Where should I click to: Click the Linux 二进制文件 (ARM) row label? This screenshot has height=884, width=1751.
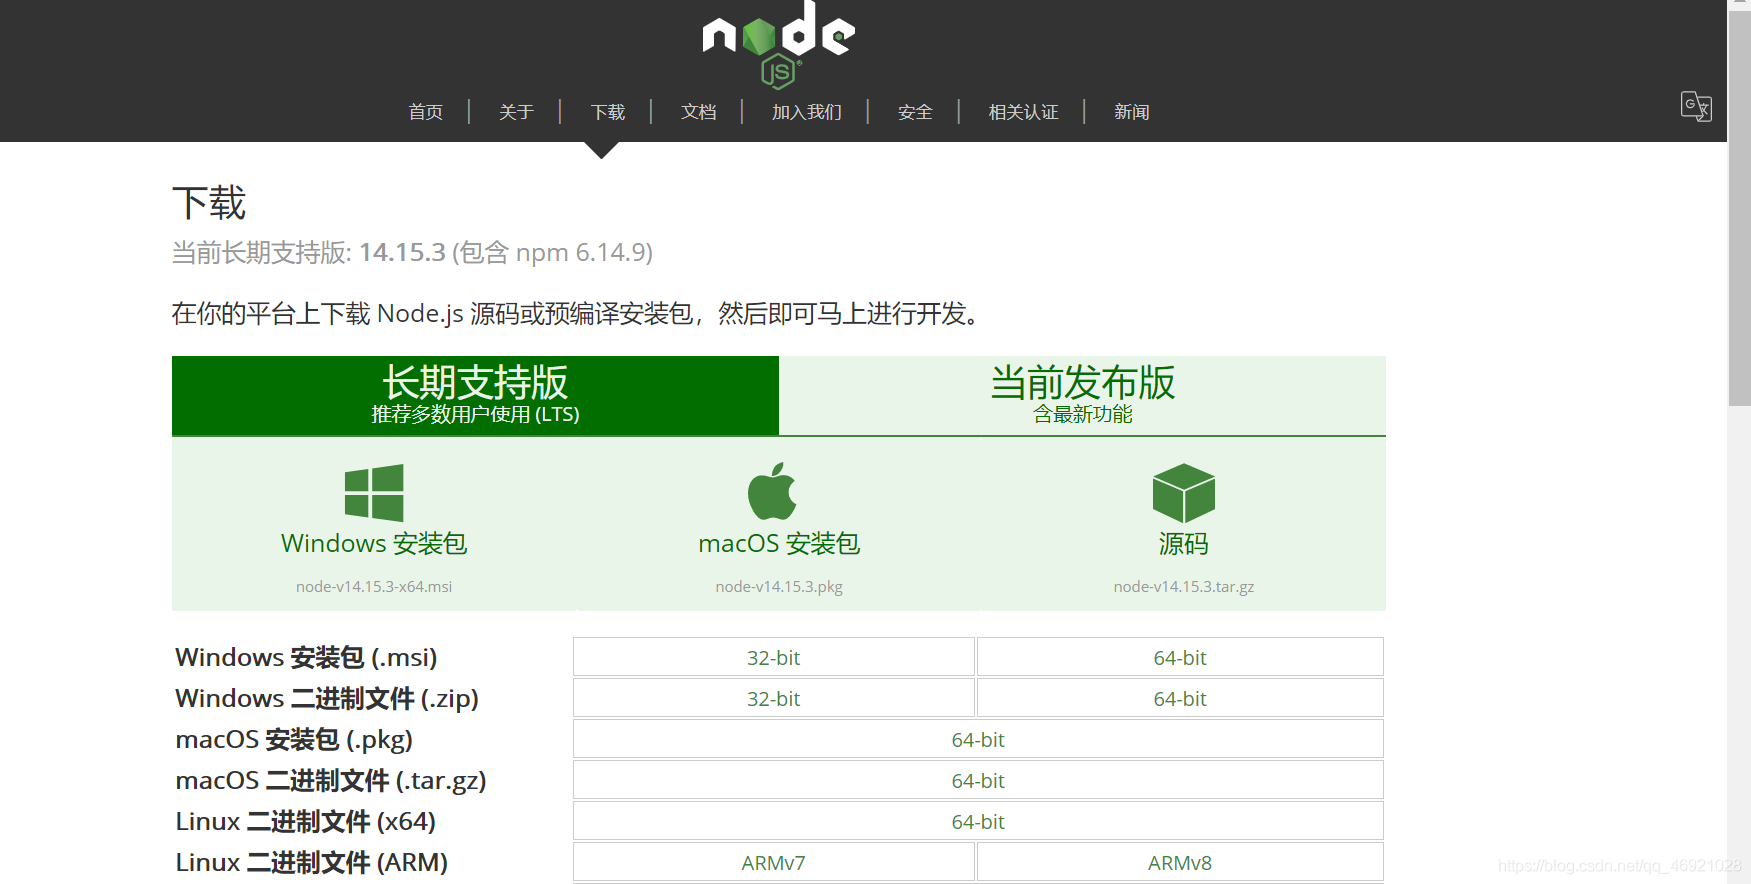(x=312, y=862)
